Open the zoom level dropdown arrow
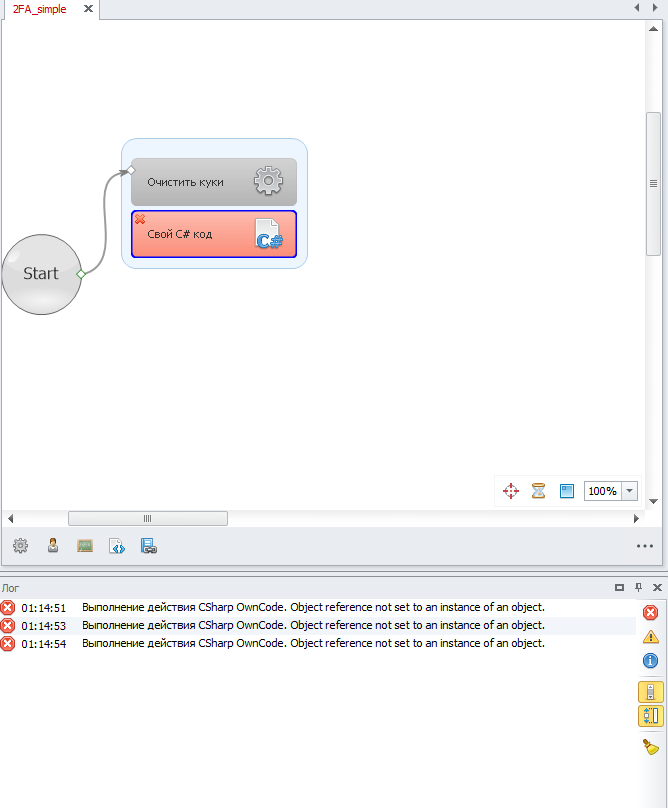The width and height of the screenshot is (668, 808). (x=629, y=491)
